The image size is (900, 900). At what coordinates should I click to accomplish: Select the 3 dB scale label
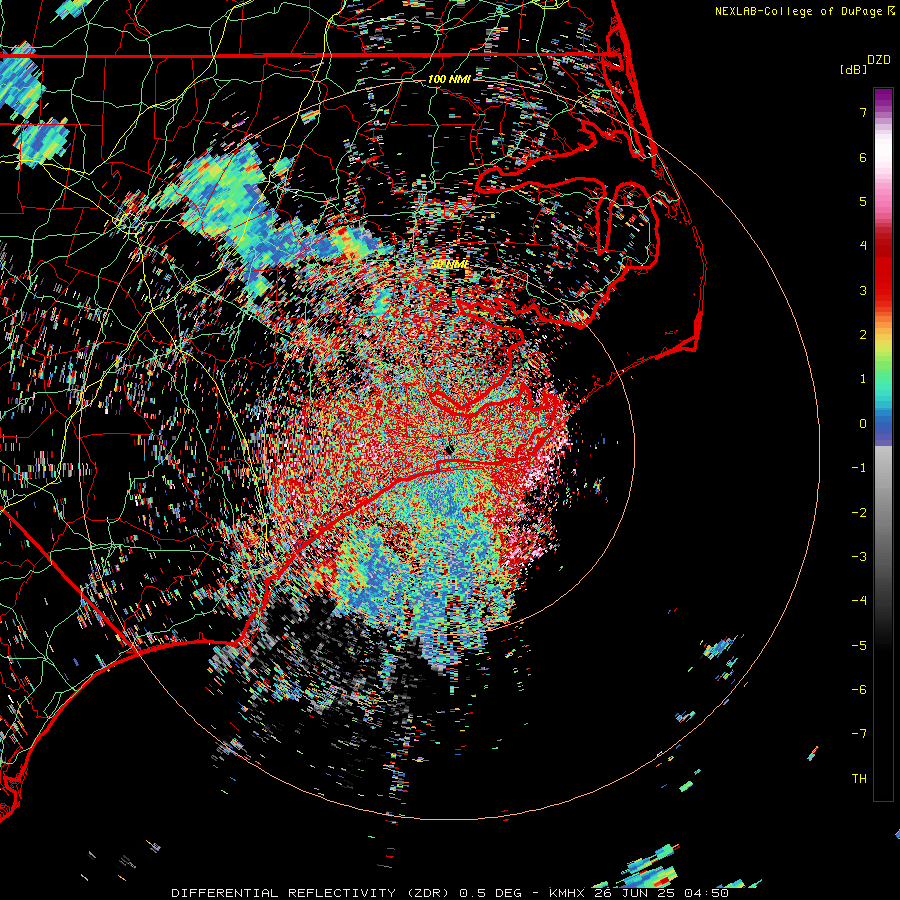coord(863,290)
